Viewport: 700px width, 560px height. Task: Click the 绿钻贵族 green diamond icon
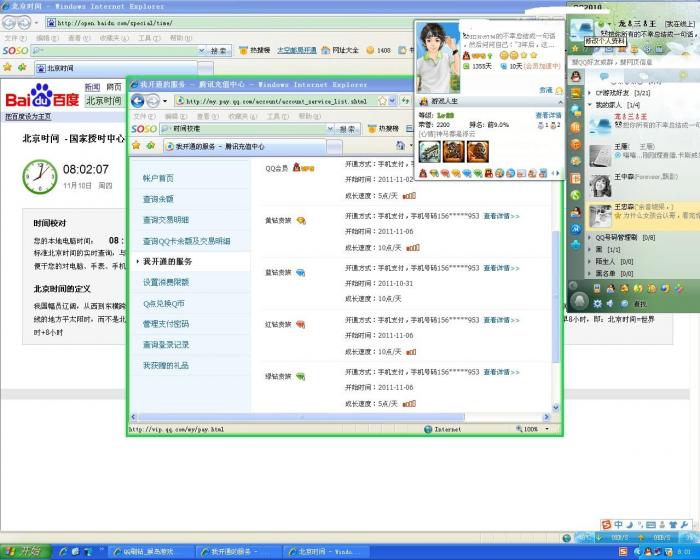click(x=300, y=376)
